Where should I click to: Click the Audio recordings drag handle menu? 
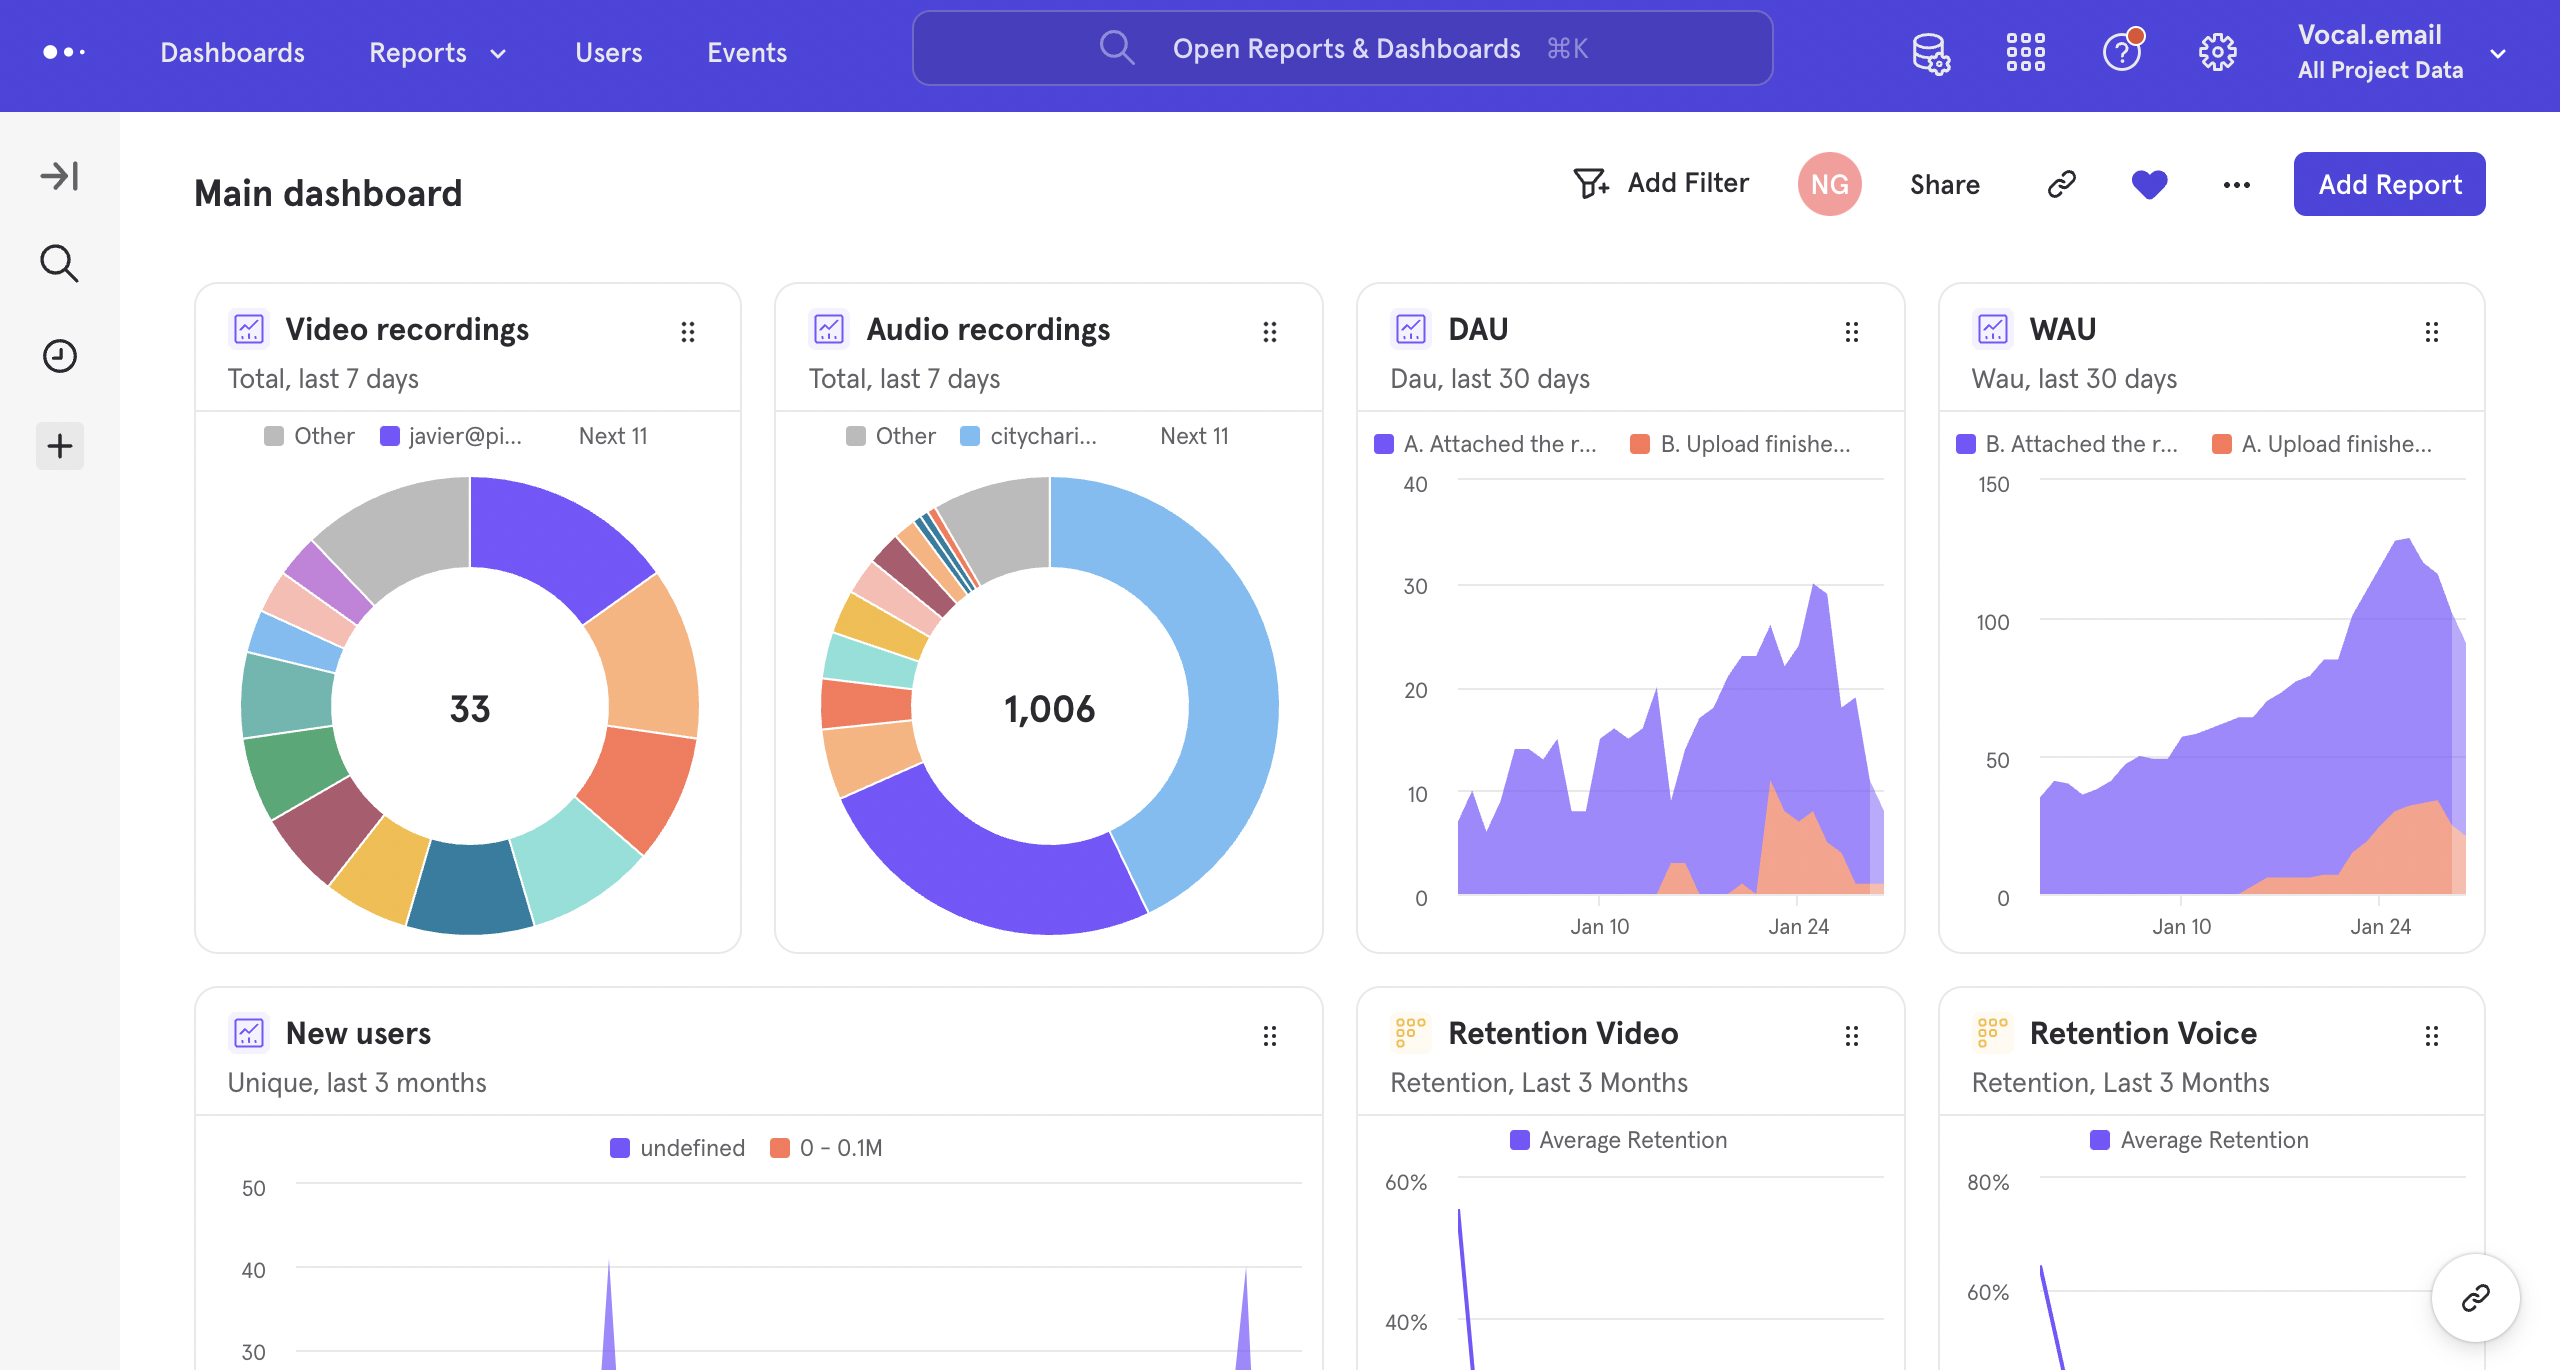pyautogui.click(x=1269, y=332)
